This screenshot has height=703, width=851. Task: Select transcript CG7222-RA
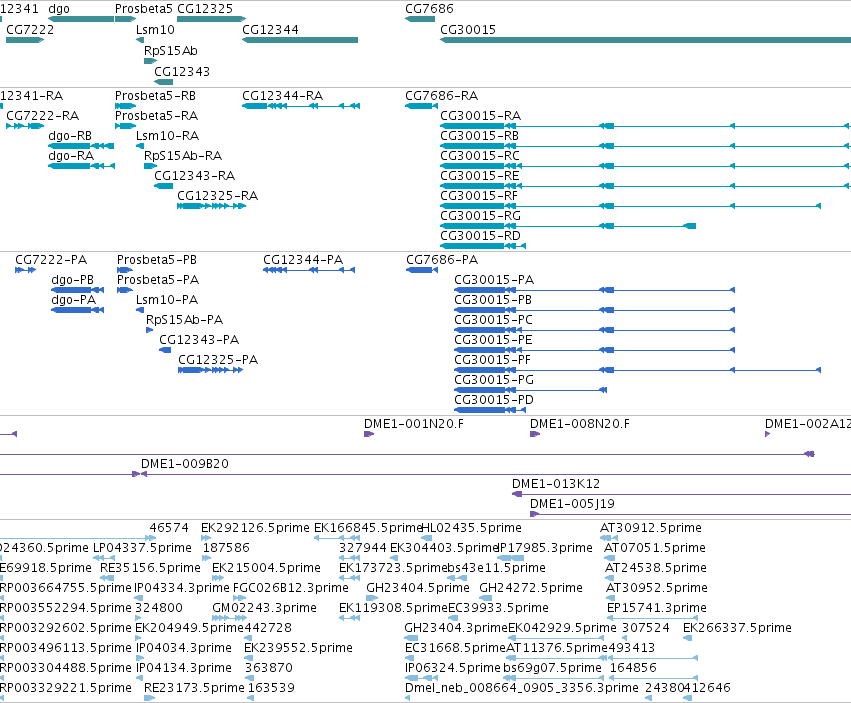tap(42, 116)
